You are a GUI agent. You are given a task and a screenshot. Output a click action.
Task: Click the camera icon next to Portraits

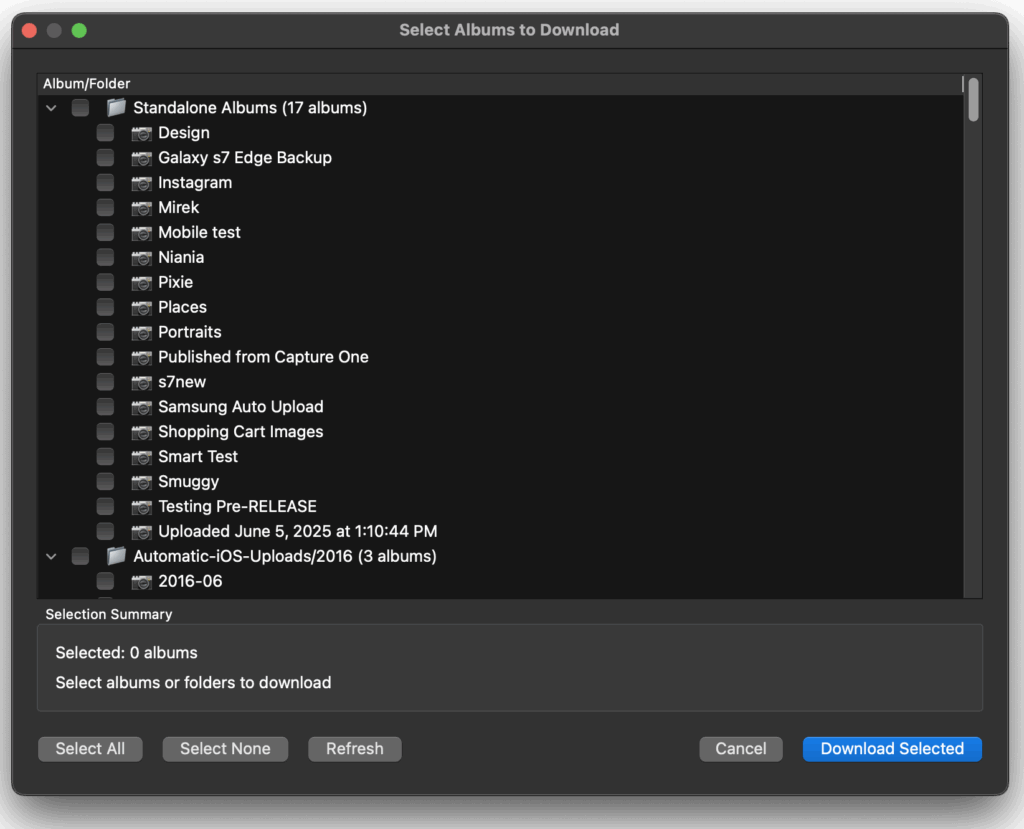pyautogui.click(x=142, y=331)
